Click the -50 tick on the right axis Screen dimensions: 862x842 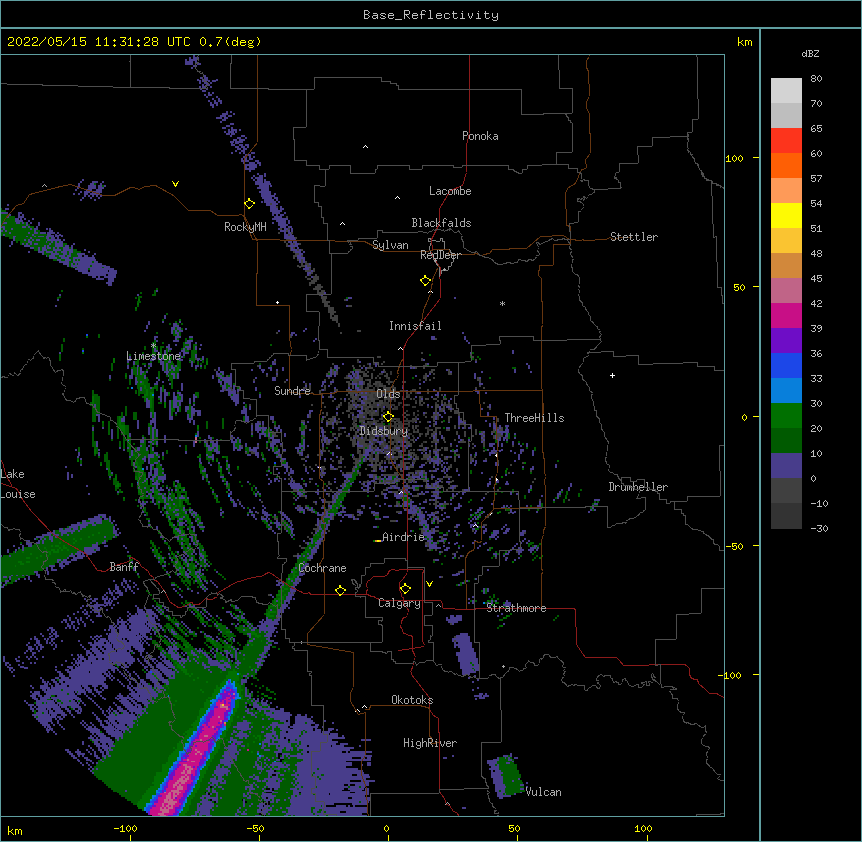[x=734, y=546]
